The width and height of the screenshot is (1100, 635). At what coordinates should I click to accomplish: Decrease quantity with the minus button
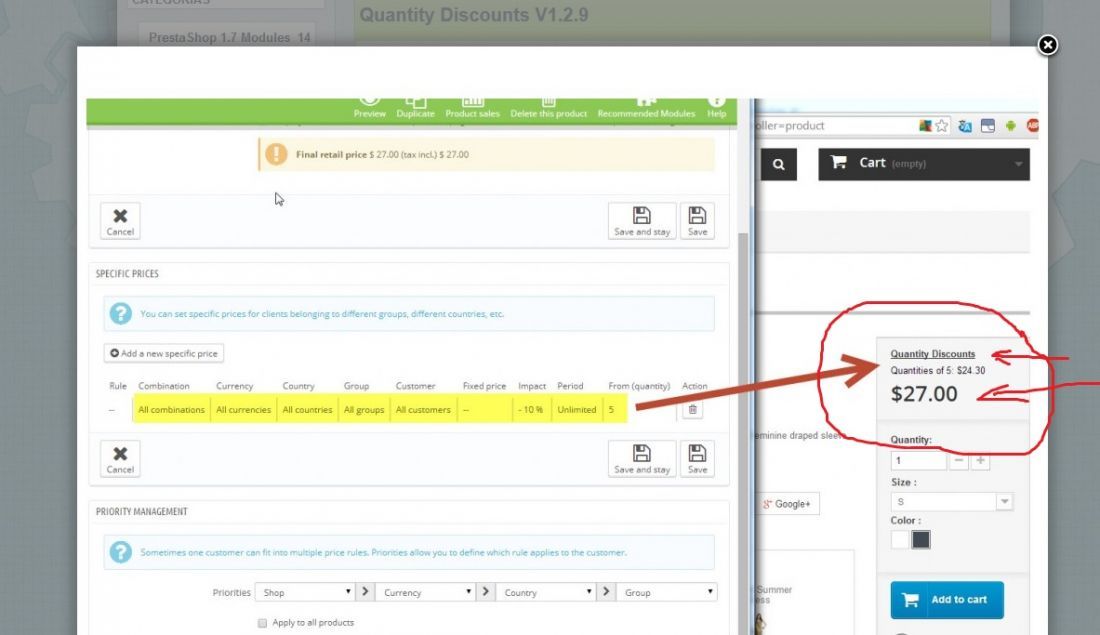[958, 460]
